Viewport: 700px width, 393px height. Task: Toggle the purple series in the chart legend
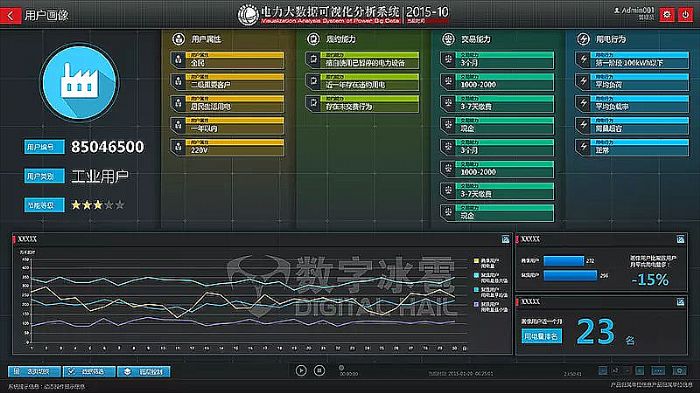[x=476, y=305]
